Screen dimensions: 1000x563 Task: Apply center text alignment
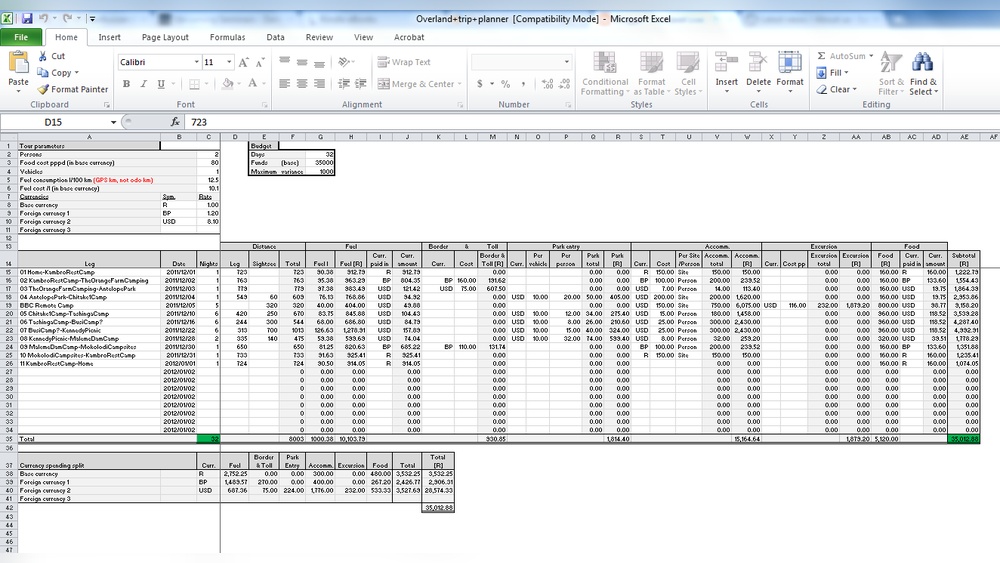pyautogui.click(x=304, y=84)
